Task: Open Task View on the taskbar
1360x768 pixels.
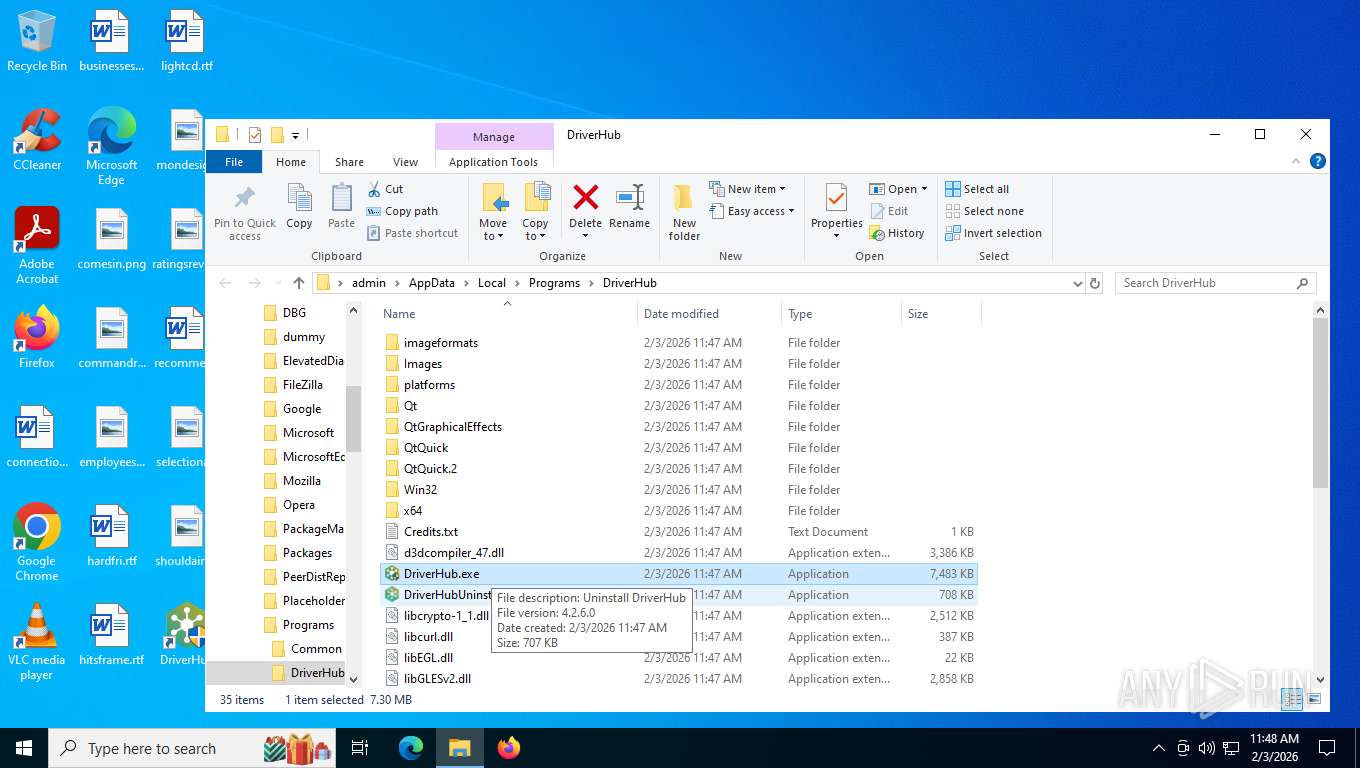Action: tap(360, 748)
